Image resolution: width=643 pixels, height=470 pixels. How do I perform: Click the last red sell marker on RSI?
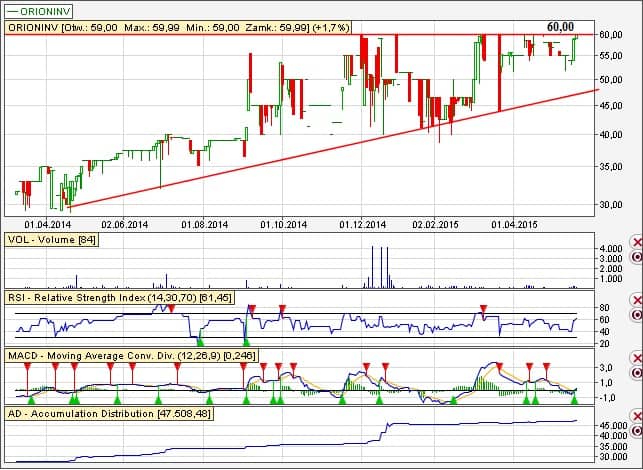click(483, 308)
